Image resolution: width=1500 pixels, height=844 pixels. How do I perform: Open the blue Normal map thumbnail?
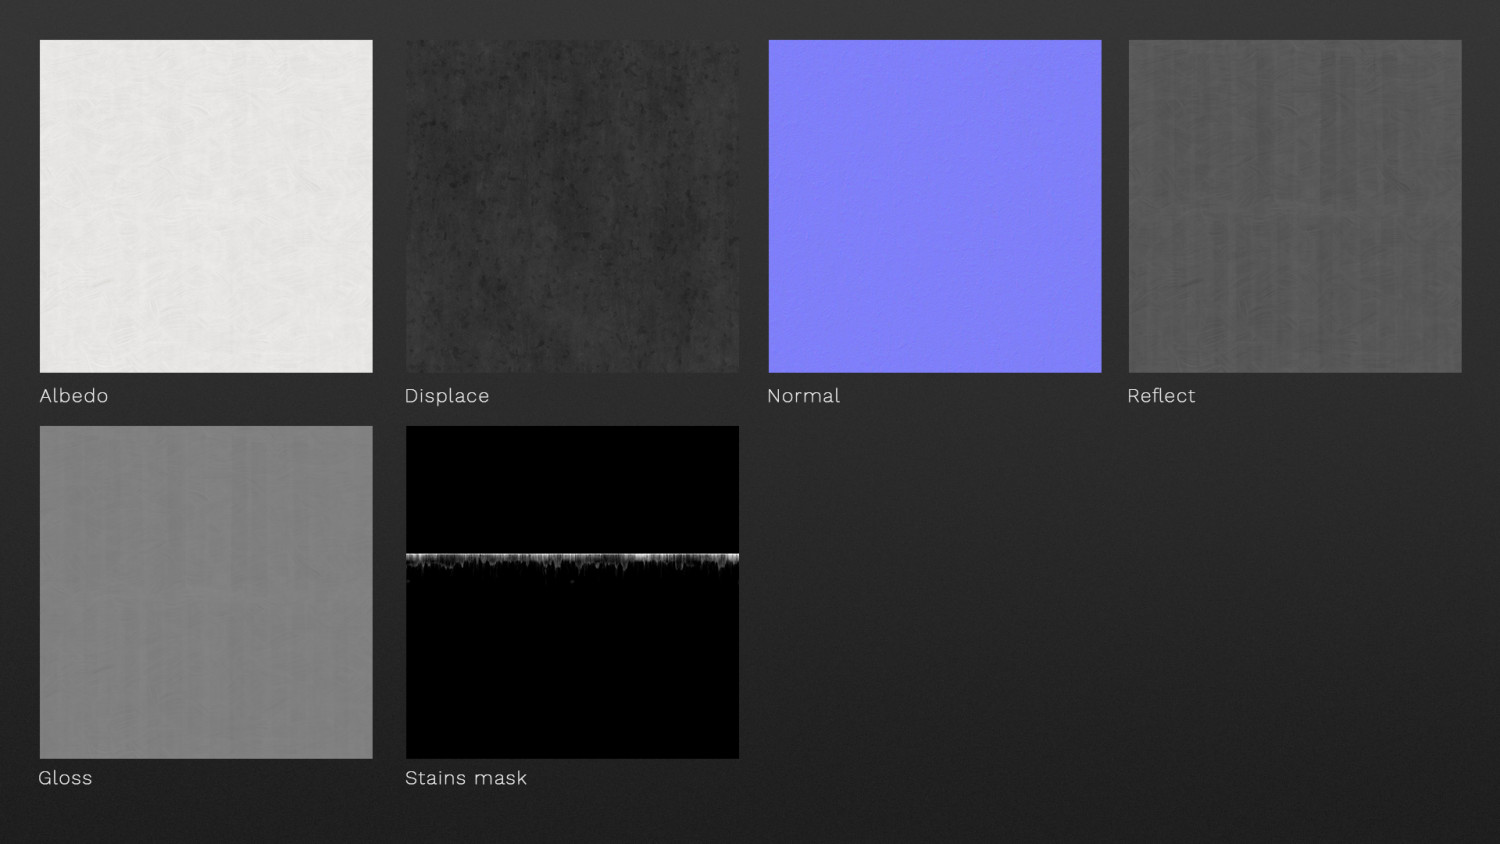(x=935, y=206)
